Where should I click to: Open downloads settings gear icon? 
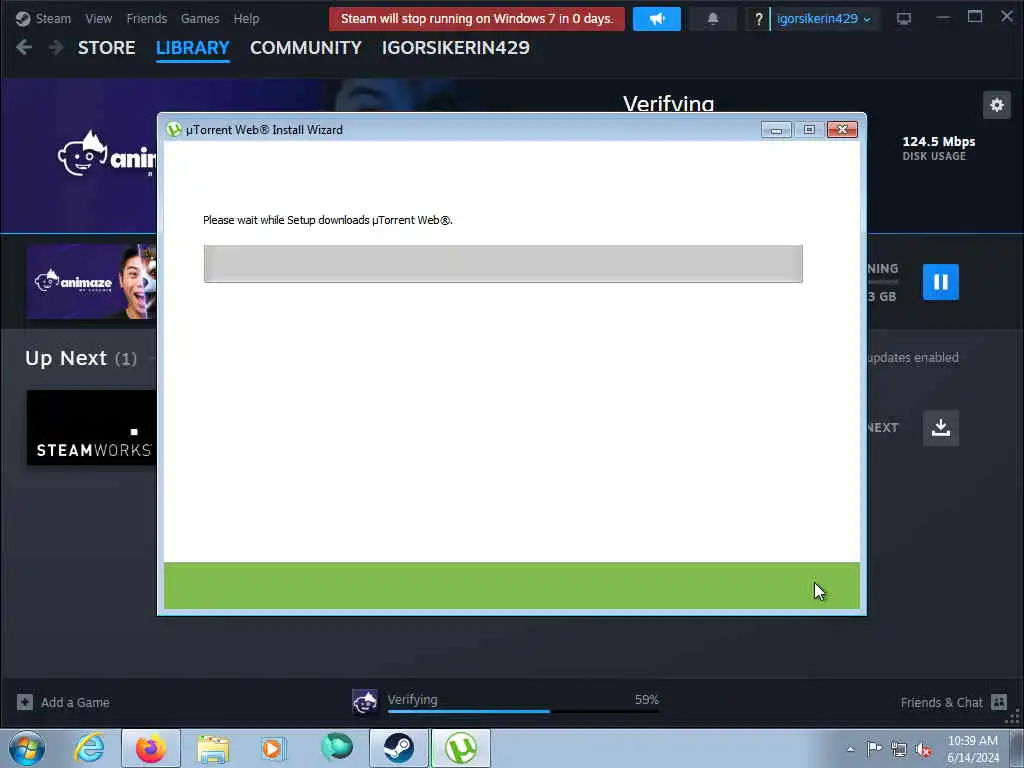coord(997,104)
